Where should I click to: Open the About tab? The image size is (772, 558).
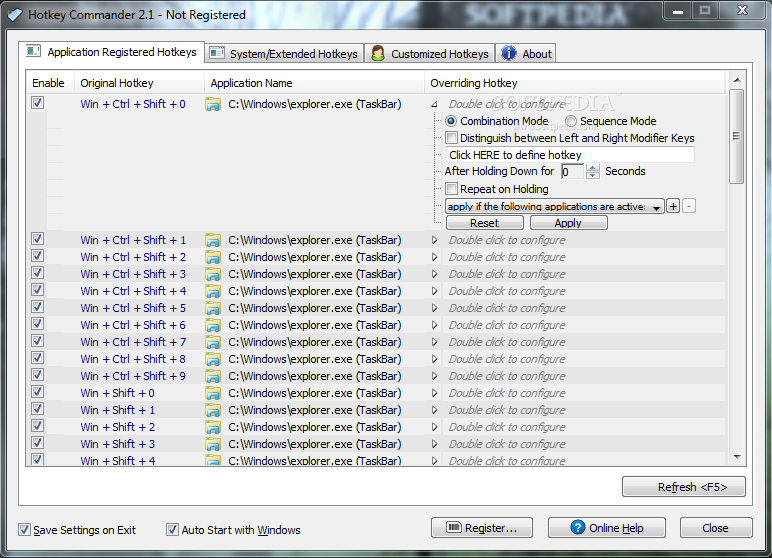[526, 53]
